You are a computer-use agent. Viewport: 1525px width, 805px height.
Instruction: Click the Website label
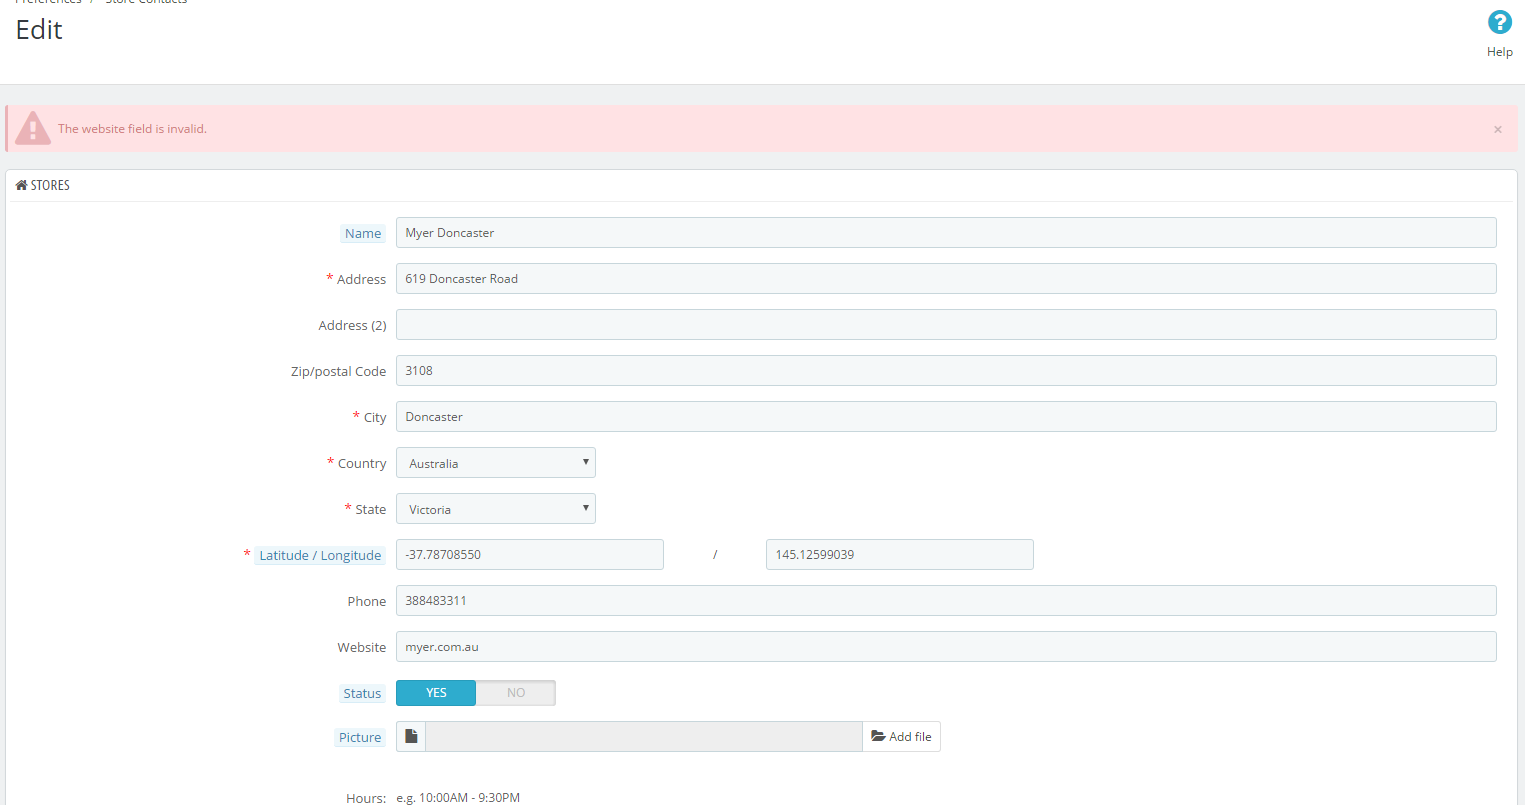point(362,647)
